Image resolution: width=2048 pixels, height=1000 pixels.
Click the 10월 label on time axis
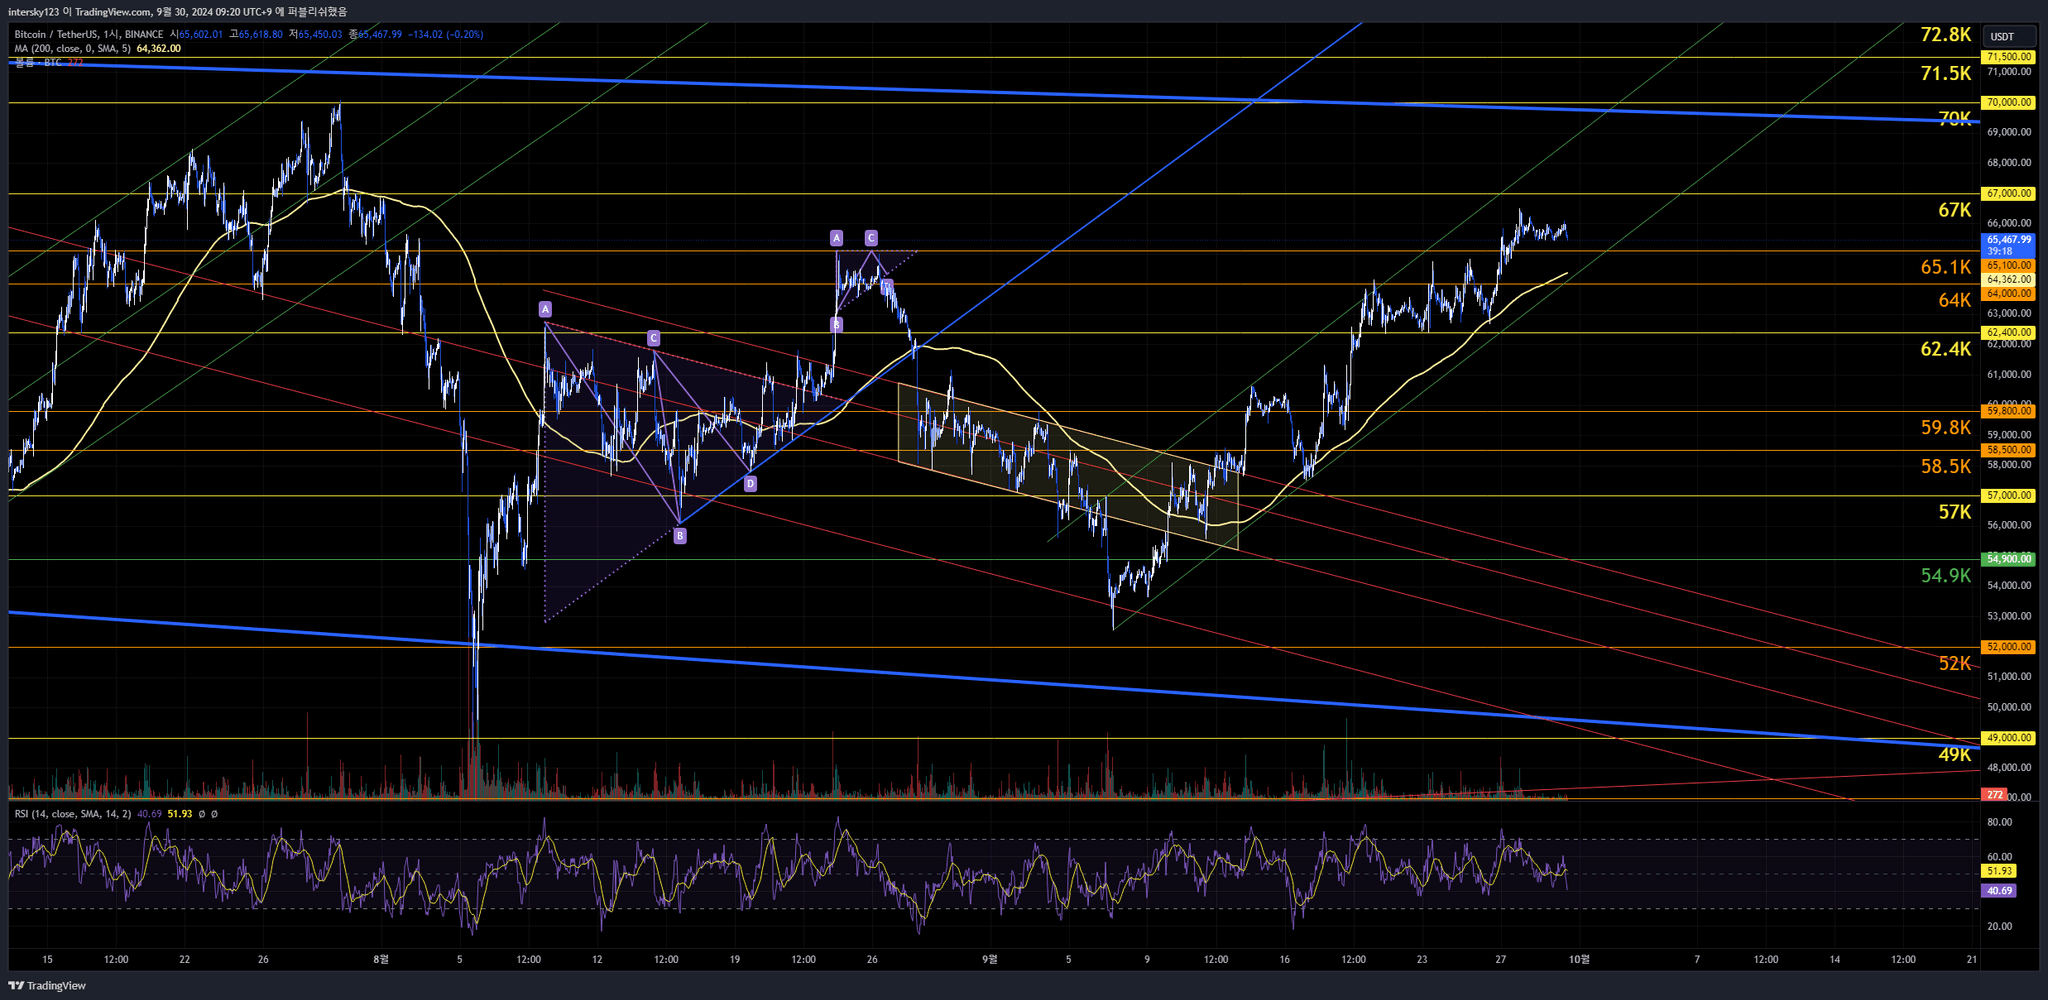[x=1578, y=959]
